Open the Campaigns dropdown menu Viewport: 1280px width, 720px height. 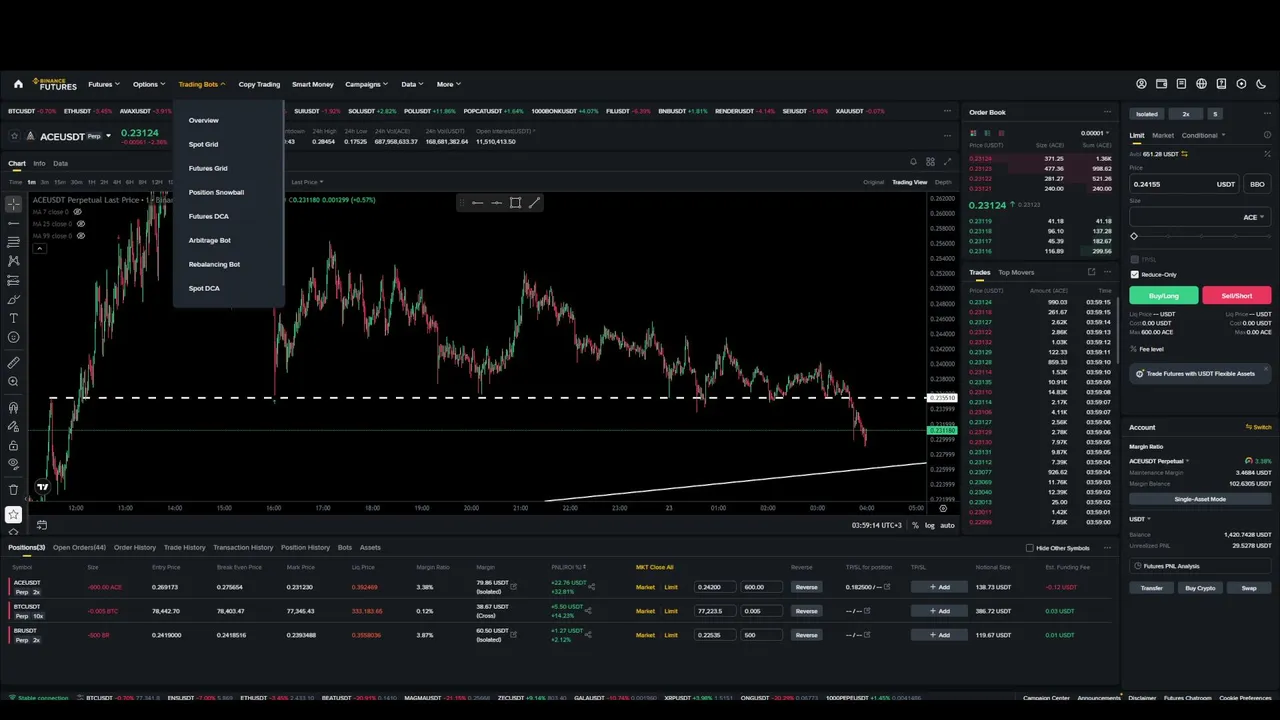pos(367,84)
